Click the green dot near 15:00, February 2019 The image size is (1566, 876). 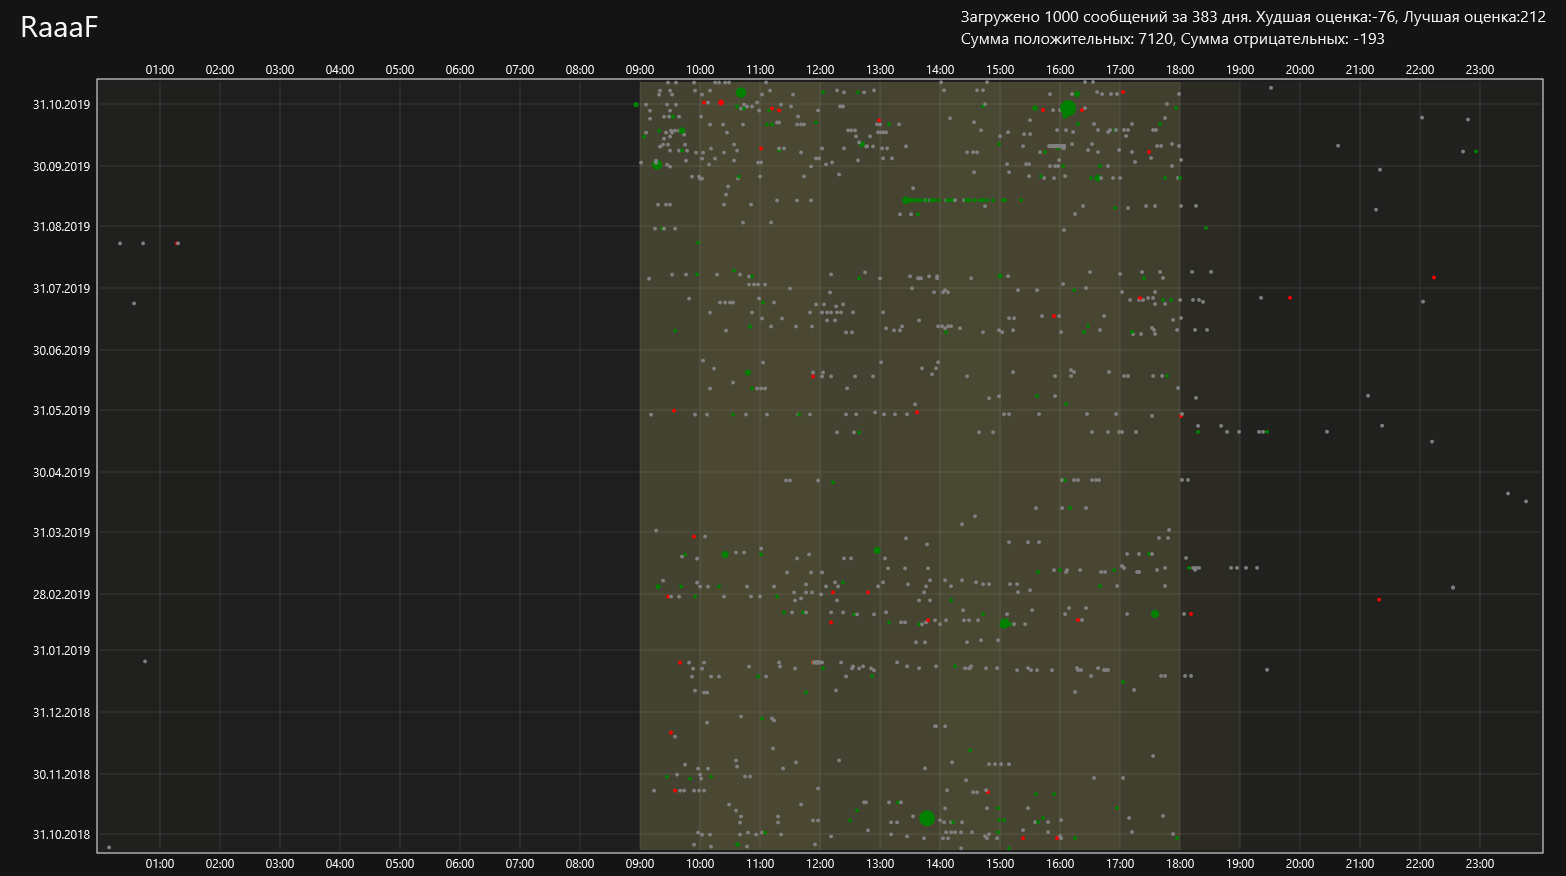coord(1005,624)
